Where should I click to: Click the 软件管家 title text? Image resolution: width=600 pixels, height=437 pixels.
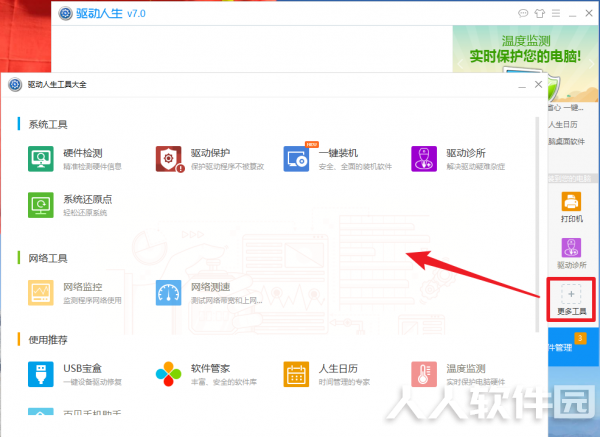[210, 369]
